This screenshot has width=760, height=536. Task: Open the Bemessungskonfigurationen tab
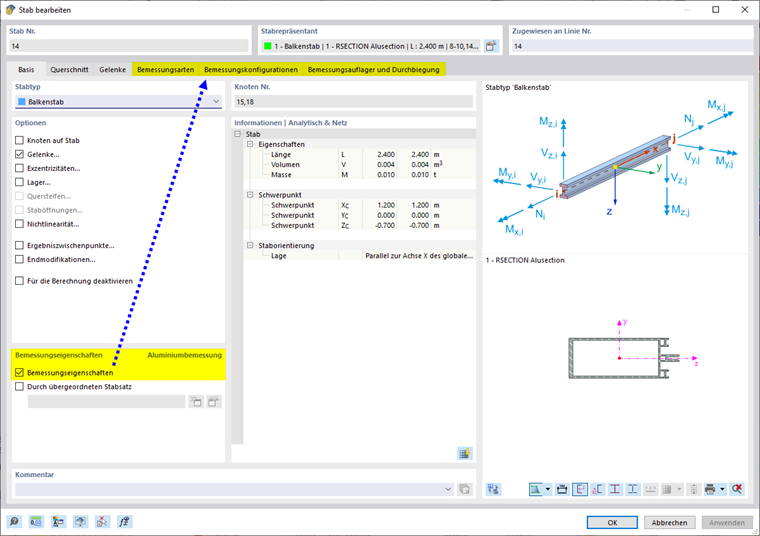pos(251,69)
